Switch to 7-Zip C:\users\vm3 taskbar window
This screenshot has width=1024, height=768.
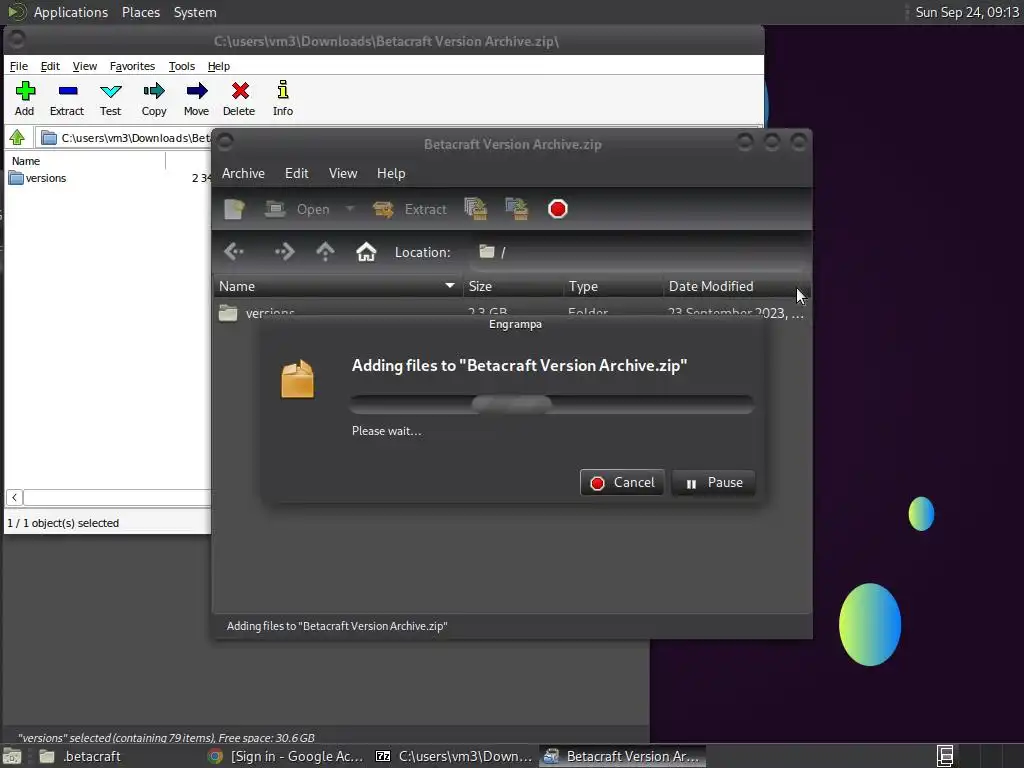455,756
